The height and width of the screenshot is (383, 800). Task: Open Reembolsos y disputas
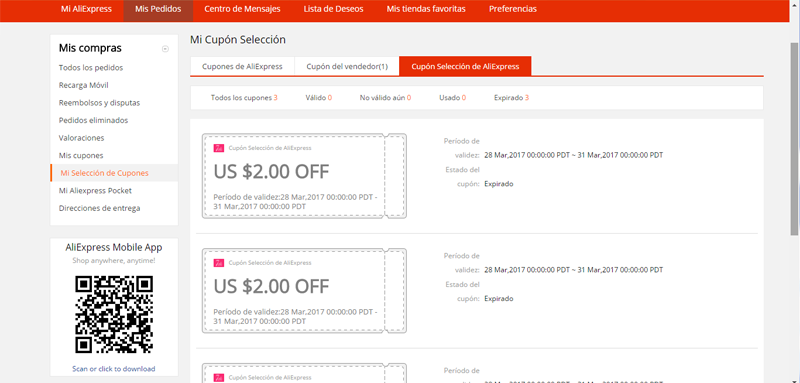click(x=99, y=103)
